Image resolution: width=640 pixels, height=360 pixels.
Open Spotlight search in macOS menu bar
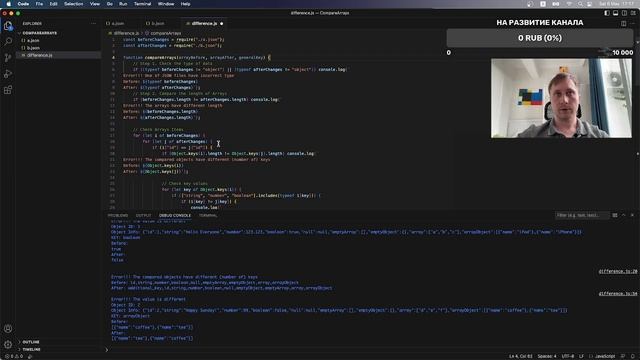pyautogui.click(x=580, y=4)
